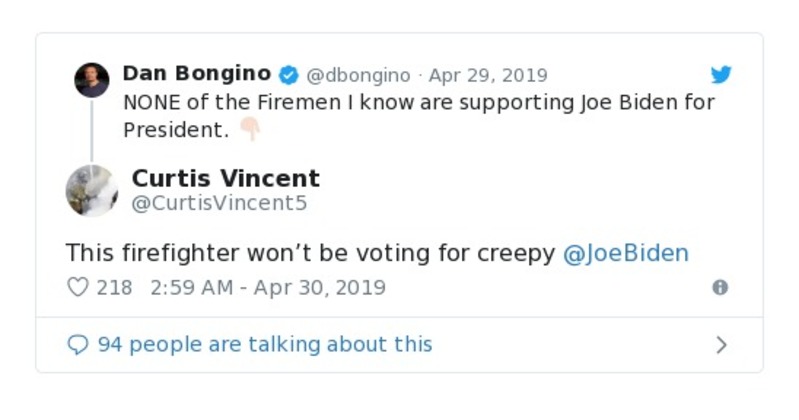The width and height of the screenshot is (799, 420).
Task: Open the @dbongino handle link
Action: click(x=359, y=75)
